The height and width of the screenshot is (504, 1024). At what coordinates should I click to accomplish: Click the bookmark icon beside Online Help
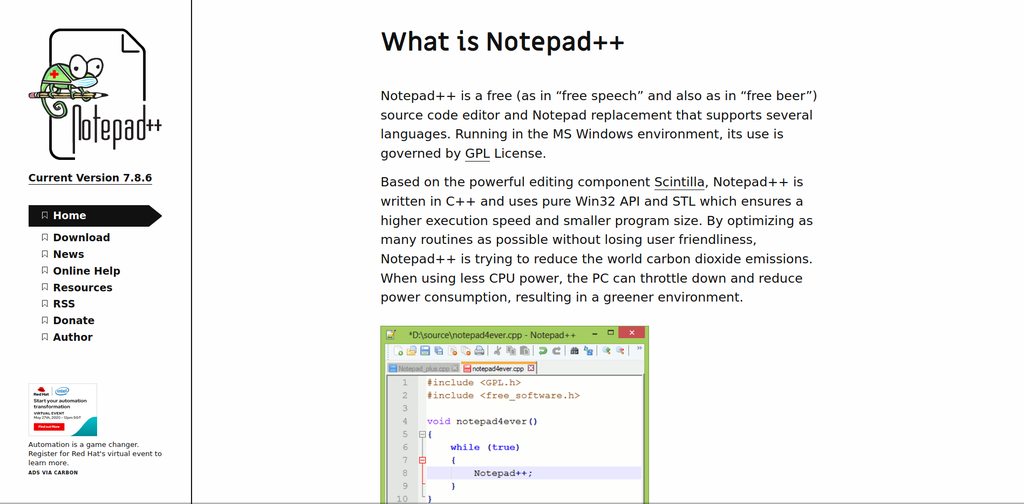(44, 271)
